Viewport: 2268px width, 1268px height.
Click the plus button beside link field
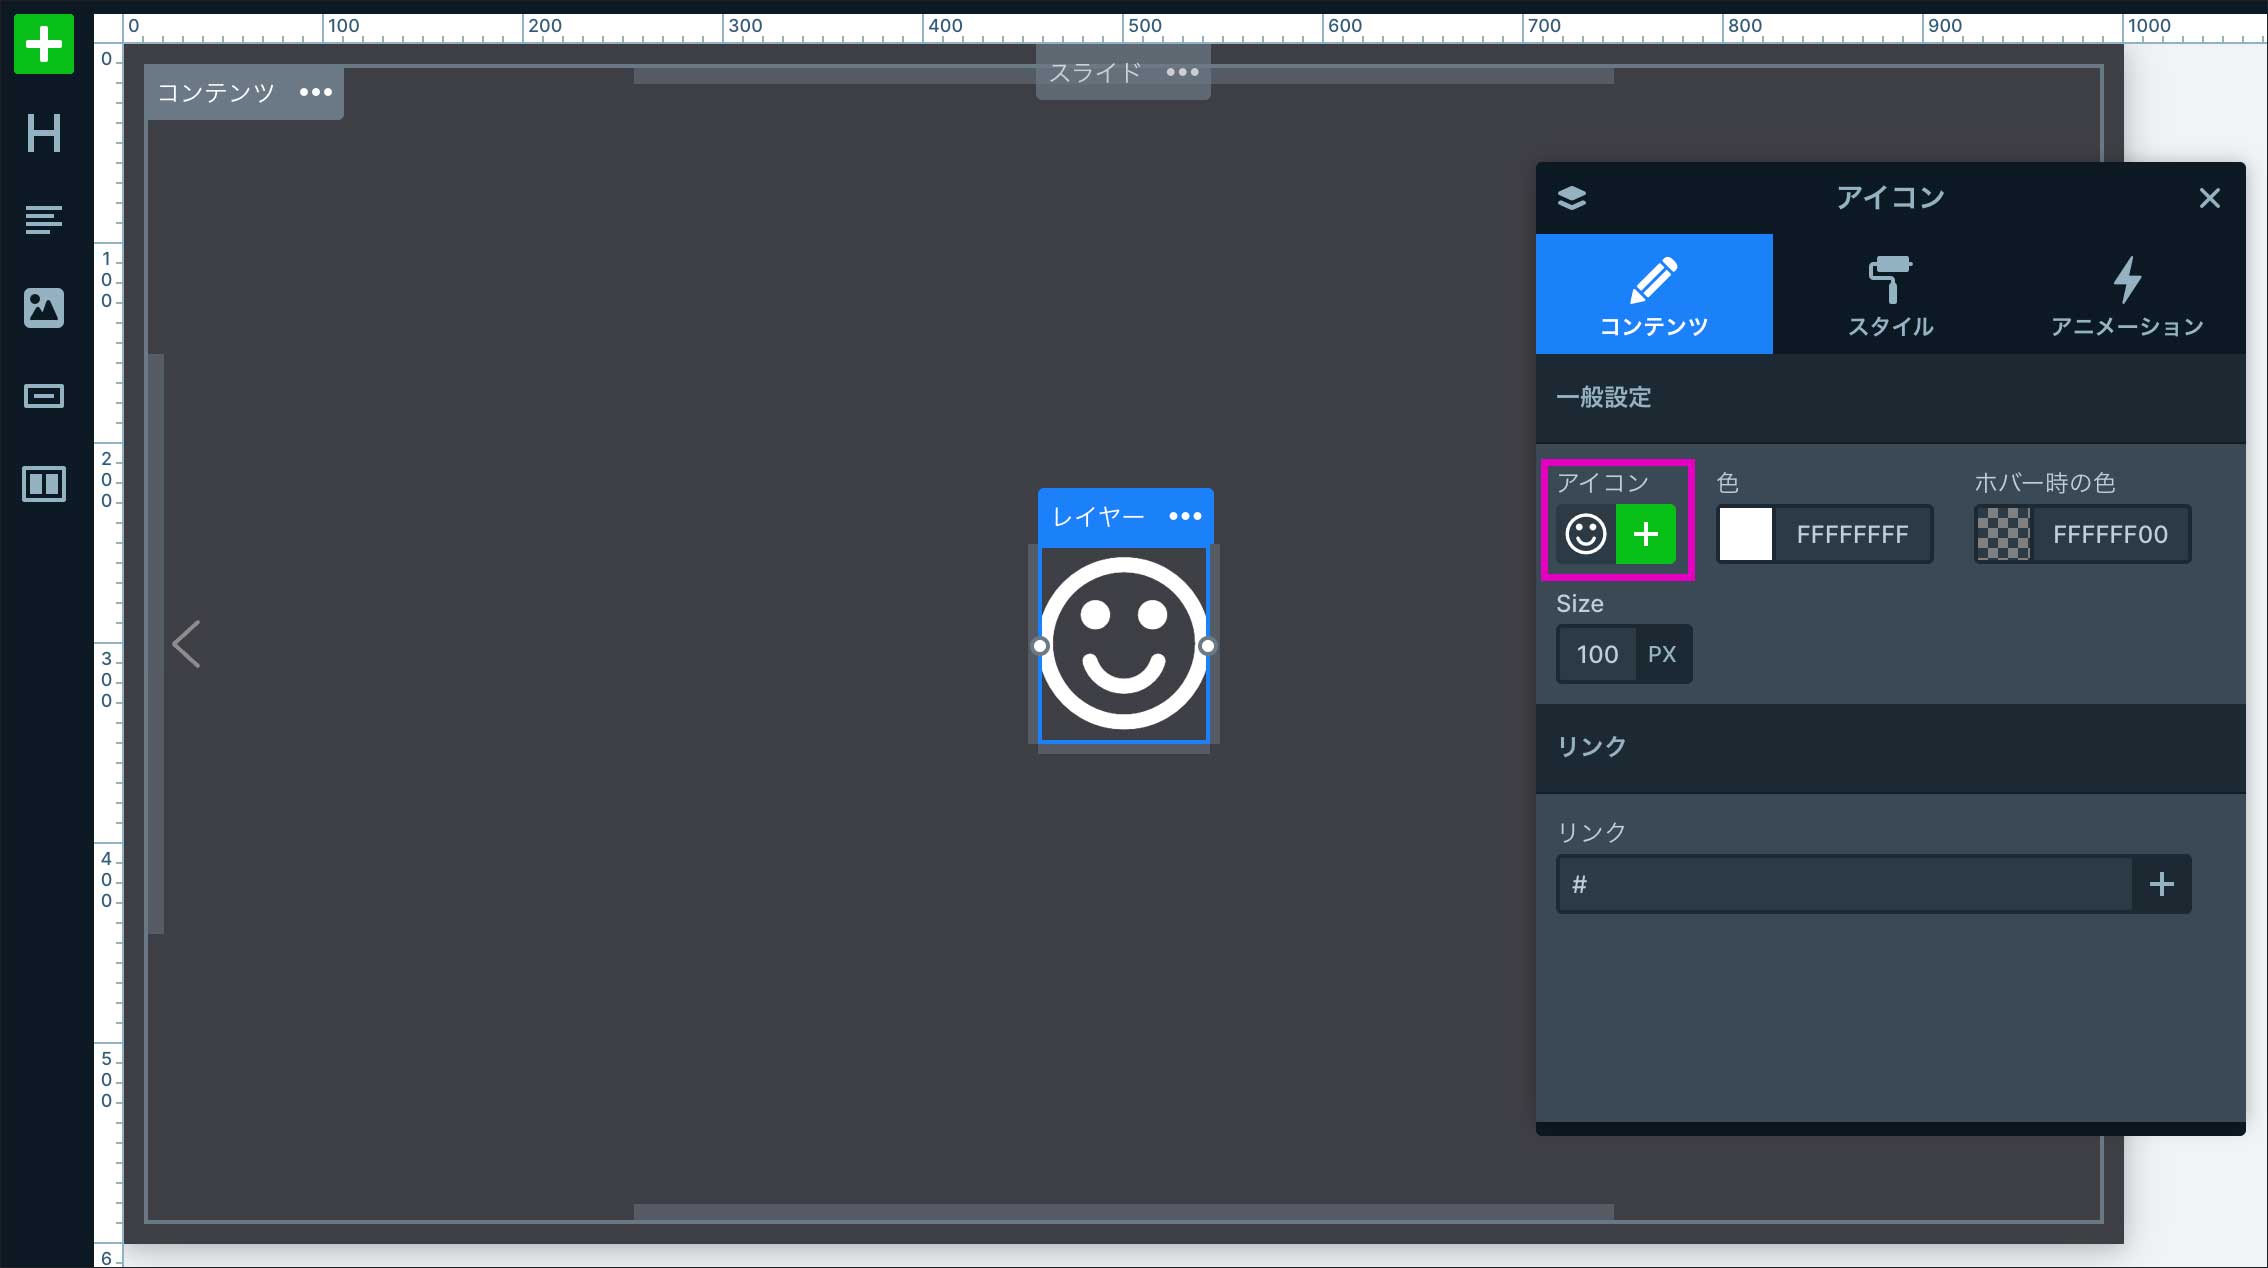tap(2161, 884)
